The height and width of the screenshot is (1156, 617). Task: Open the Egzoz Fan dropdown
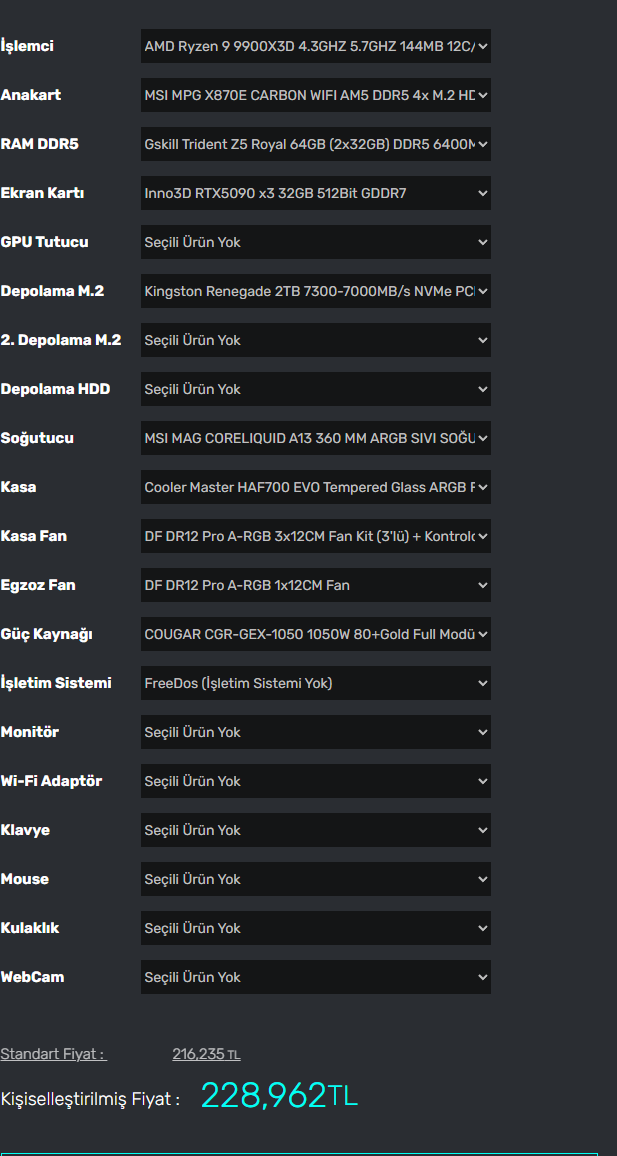tap(315, 585)
